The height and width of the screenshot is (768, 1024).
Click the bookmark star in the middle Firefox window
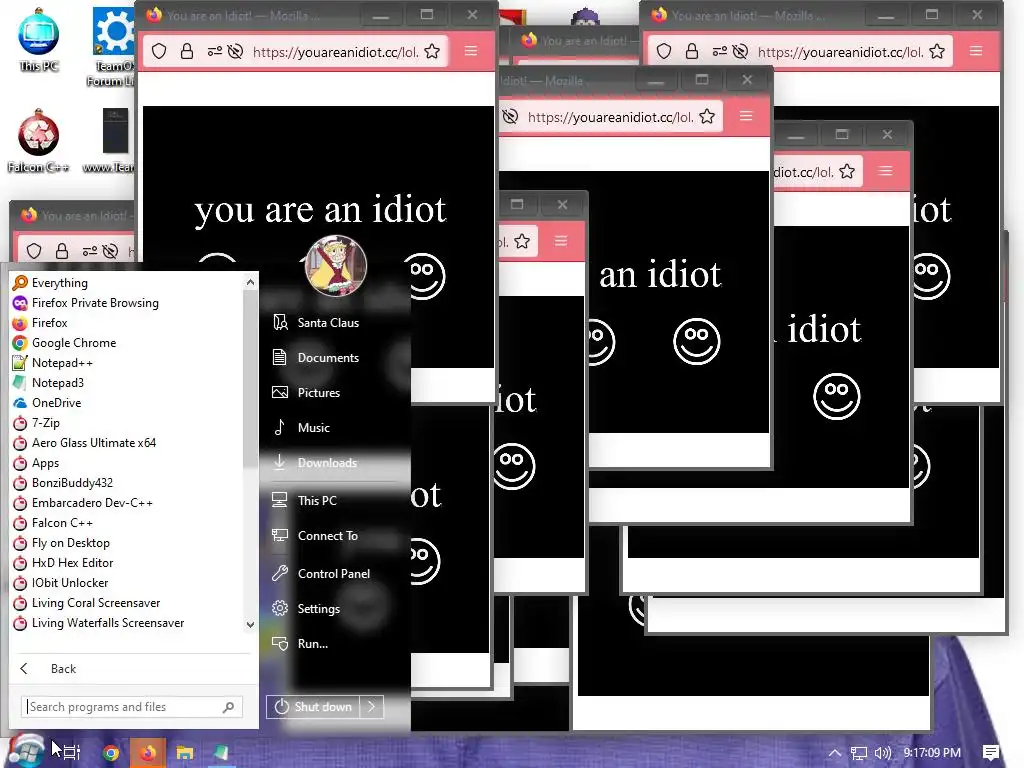tap(707, 117)
